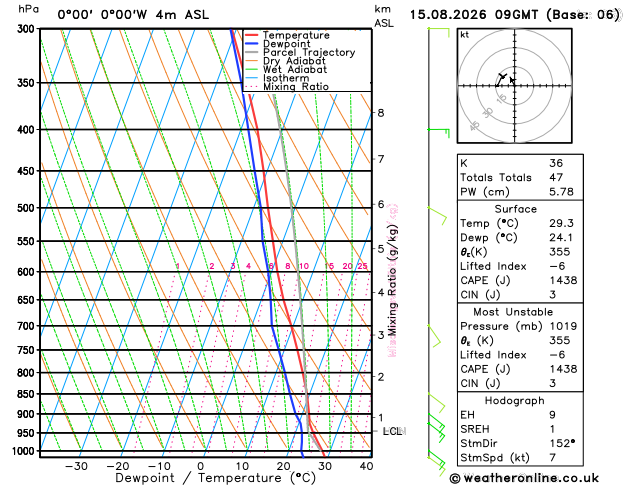Click the 'Dewpoint / Temperature (°C)' axis title
The image size is (629, 486).
click(215, 478)
